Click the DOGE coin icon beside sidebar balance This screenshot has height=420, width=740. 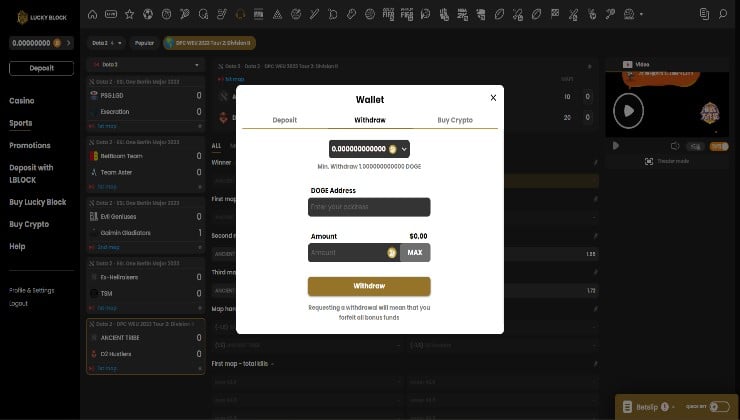(x=57, y=43)
